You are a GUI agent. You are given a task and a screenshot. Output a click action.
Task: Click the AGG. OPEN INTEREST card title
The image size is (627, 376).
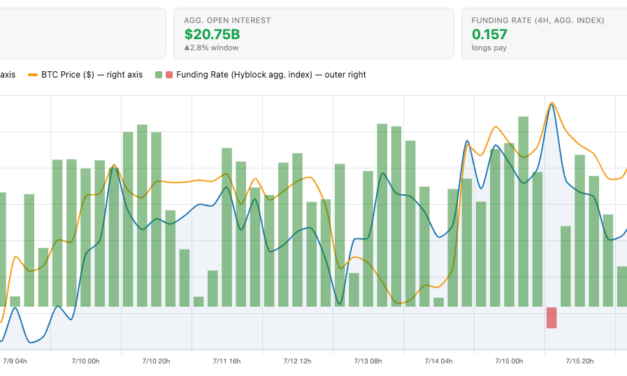tap(227, 20)
